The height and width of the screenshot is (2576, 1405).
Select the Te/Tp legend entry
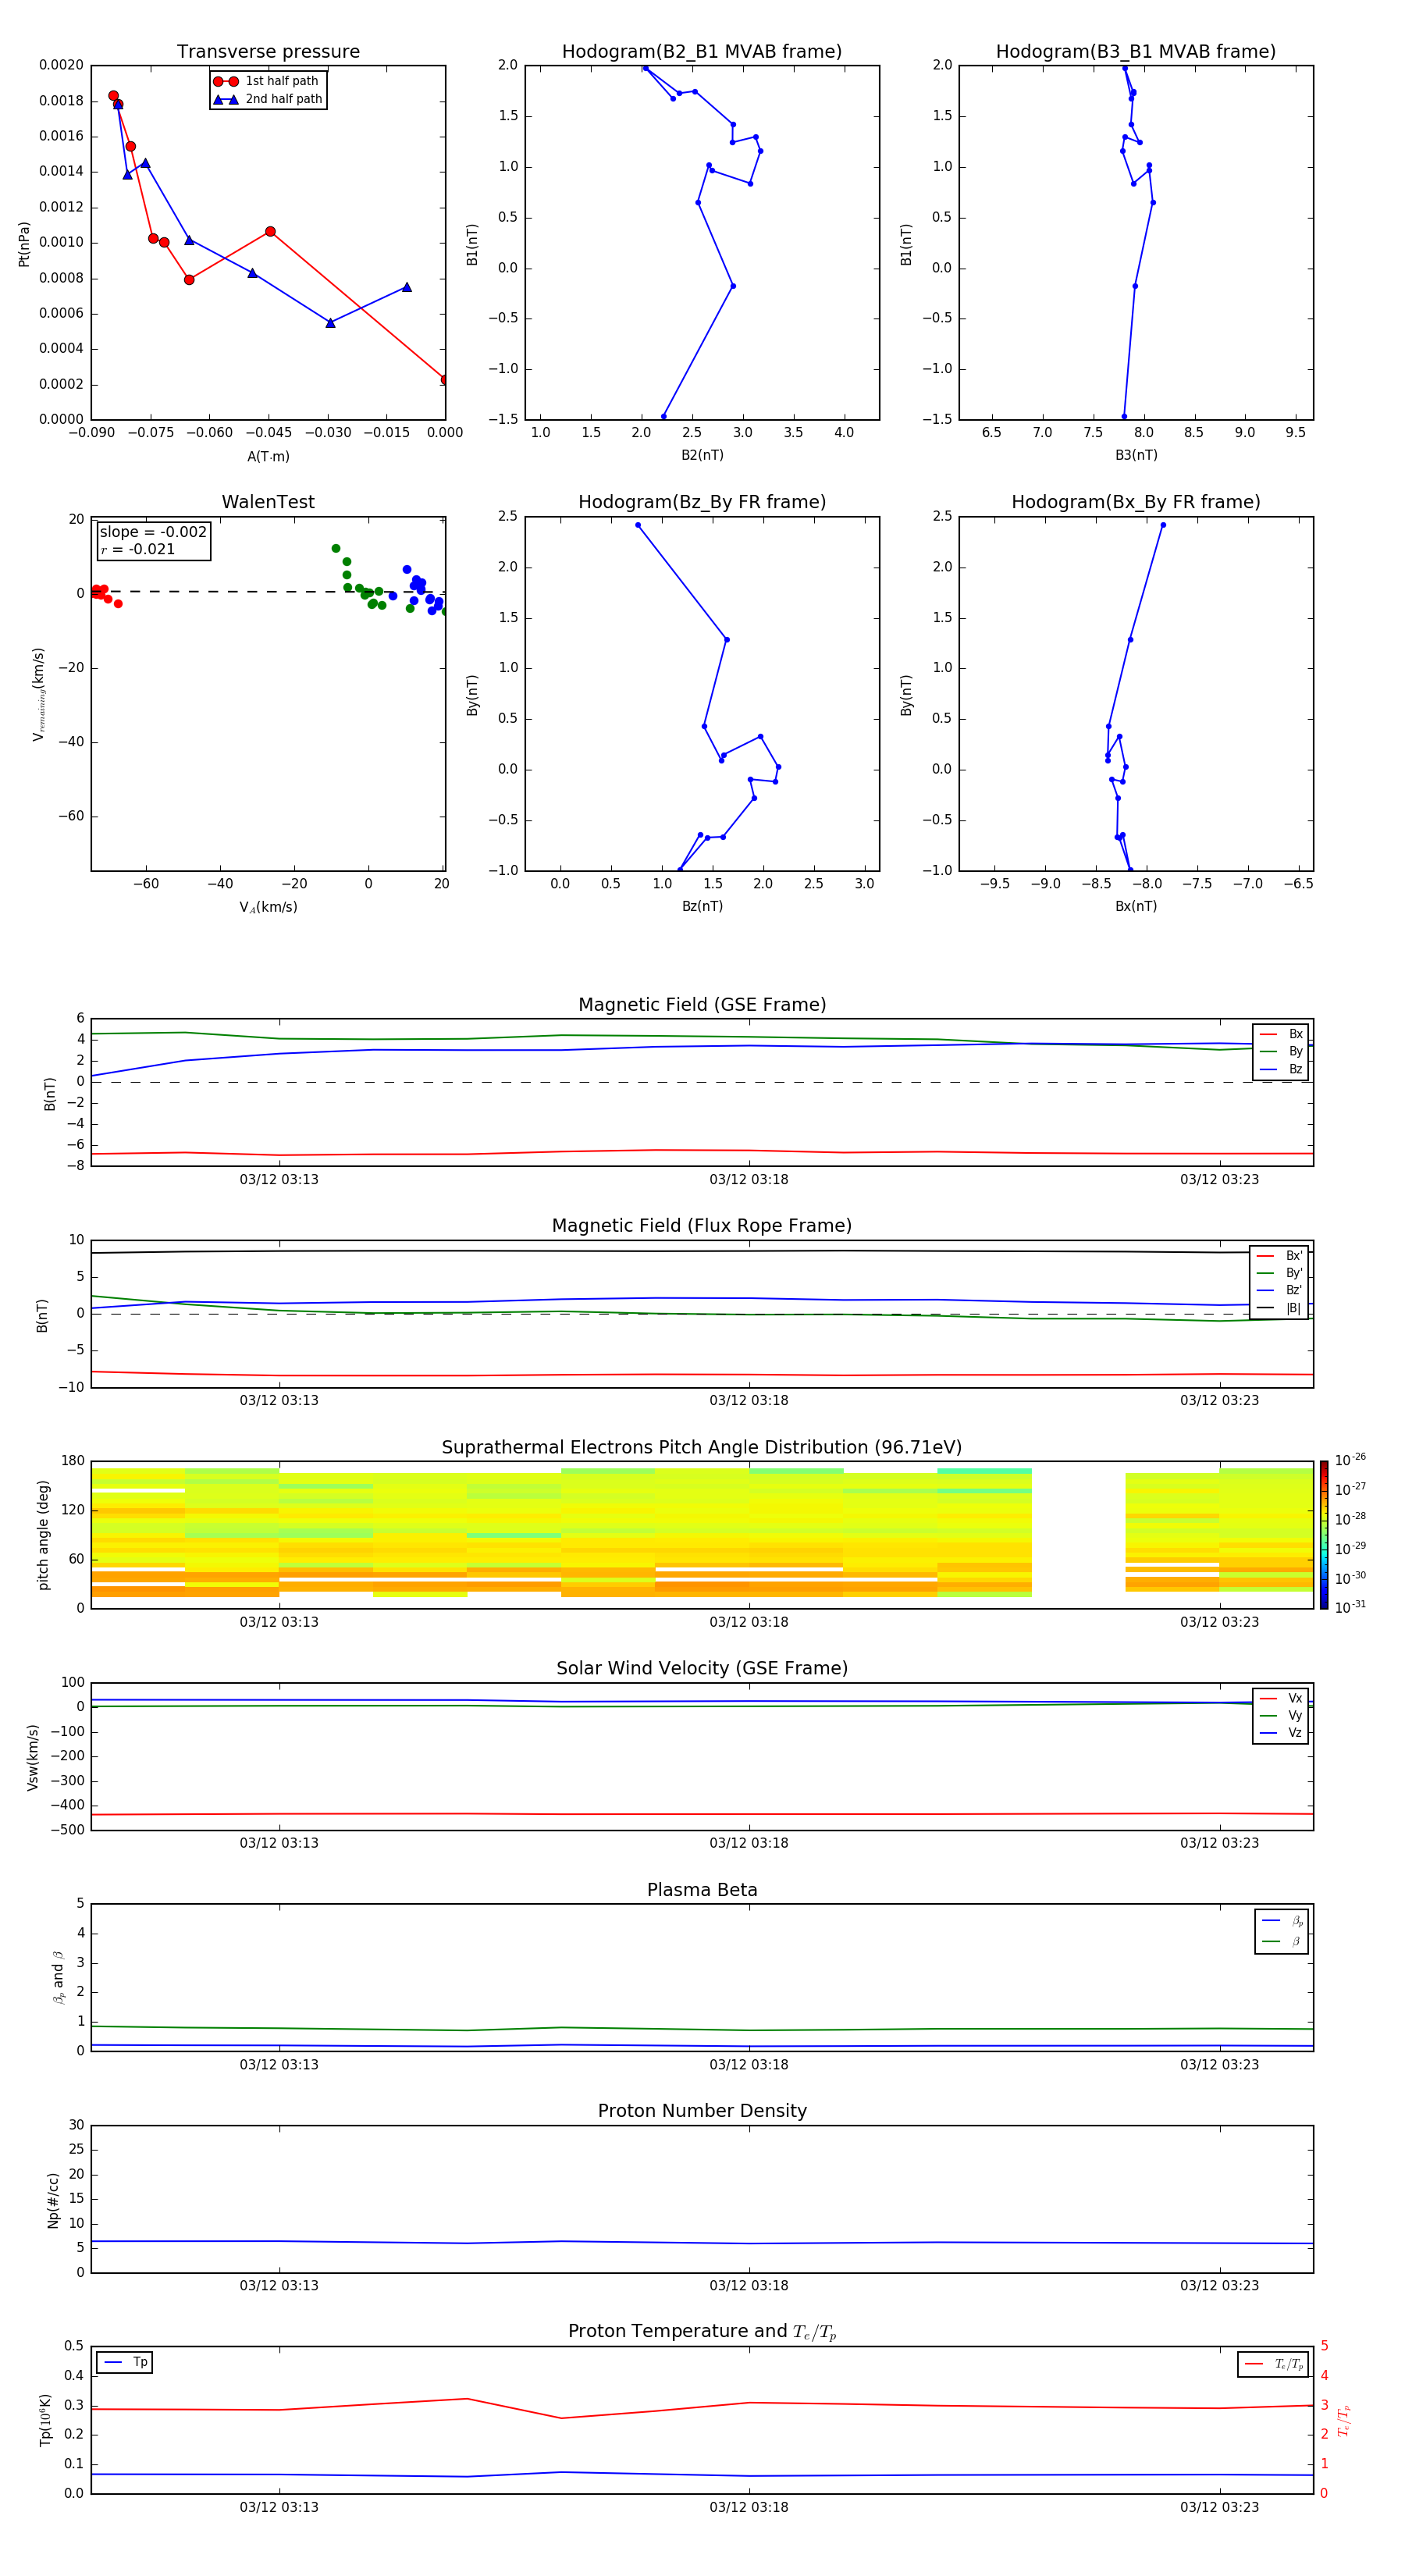(x=1274, y=2364)
